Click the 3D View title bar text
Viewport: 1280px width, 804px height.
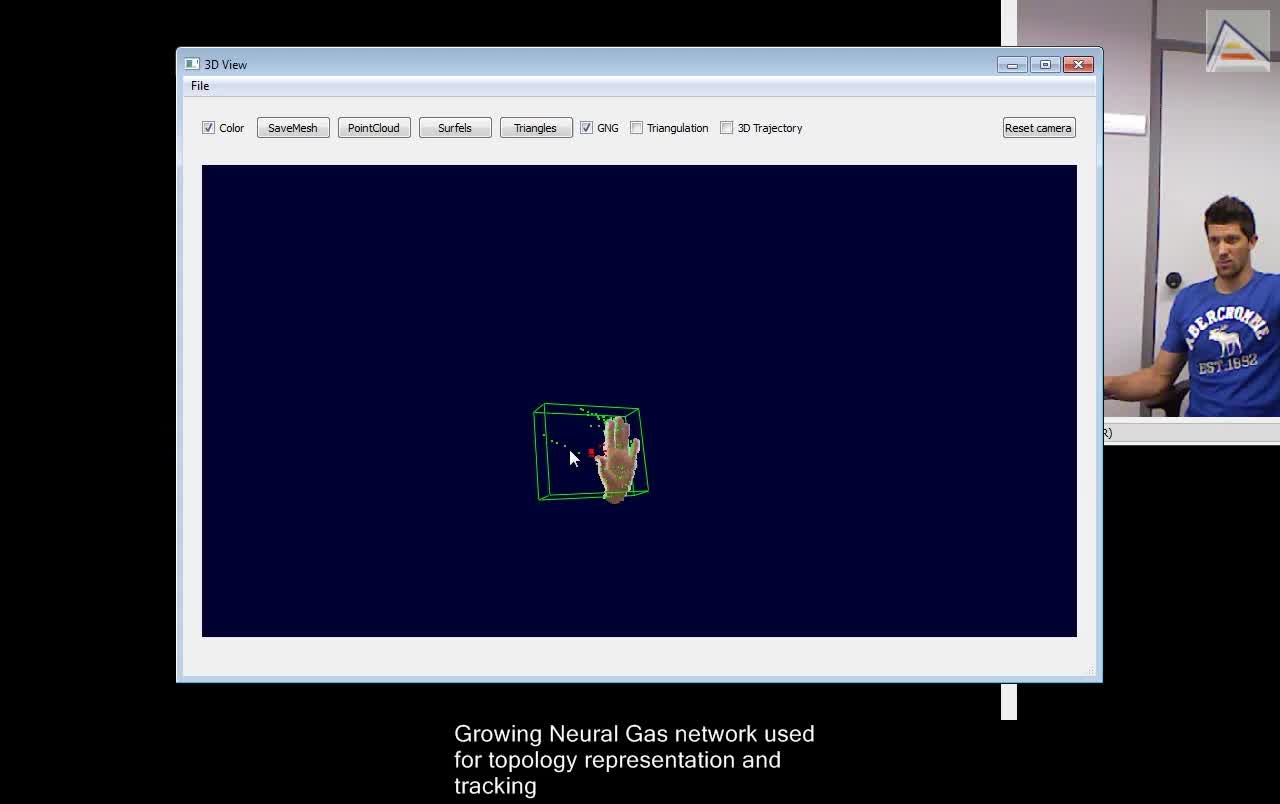pos(226,65)
